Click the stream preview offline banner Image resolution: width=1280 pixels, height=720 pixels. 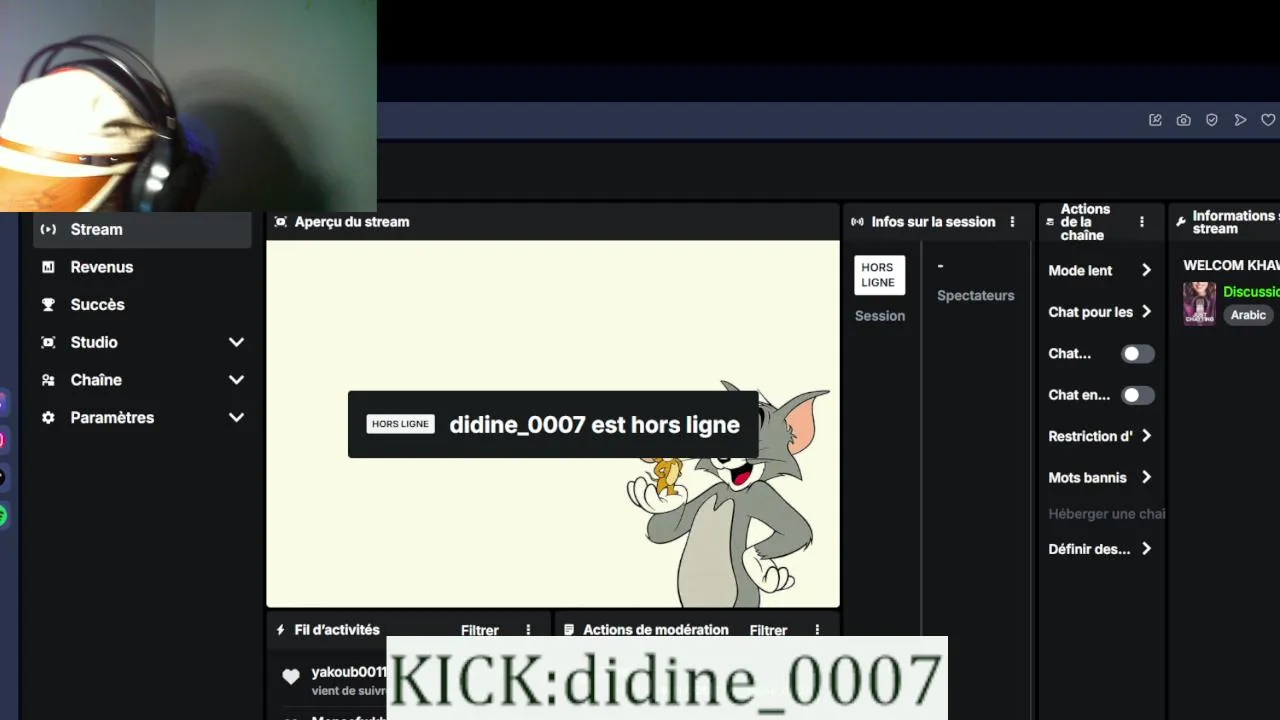[x=553, y=424]
